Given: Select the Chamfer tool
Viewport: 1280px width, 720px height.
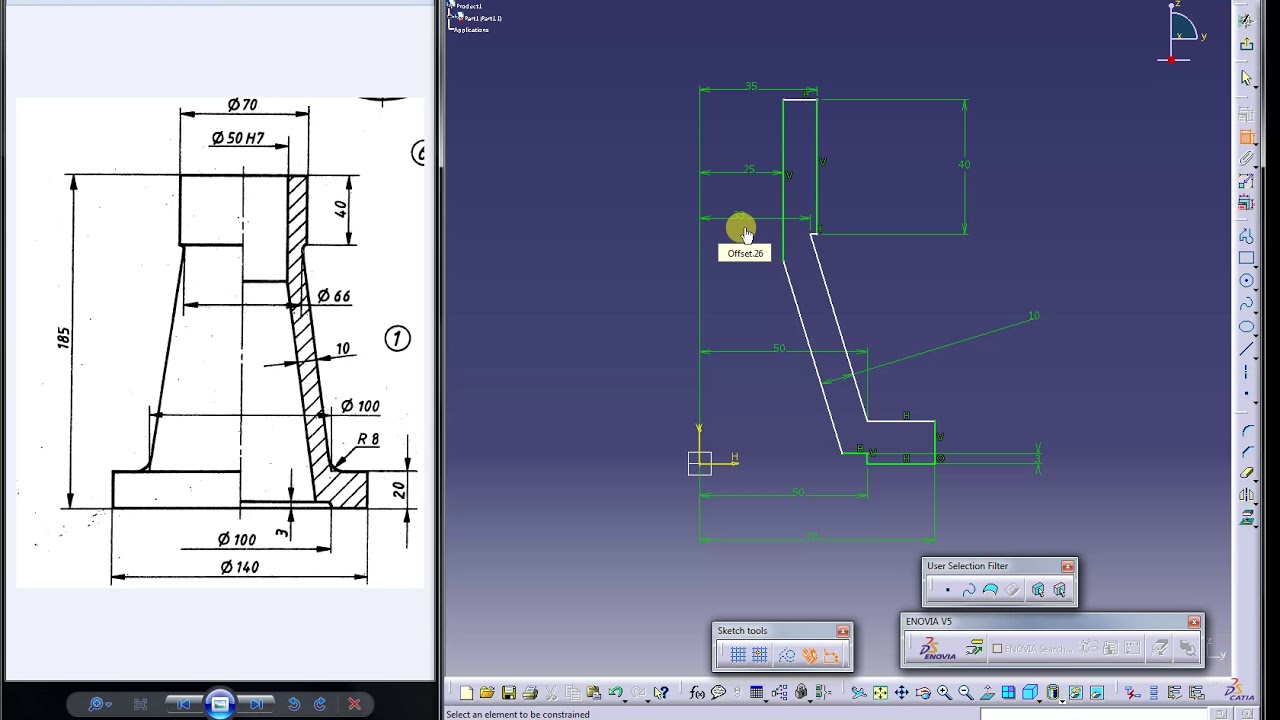Looking at the screenshot, I should [1247, 452].
